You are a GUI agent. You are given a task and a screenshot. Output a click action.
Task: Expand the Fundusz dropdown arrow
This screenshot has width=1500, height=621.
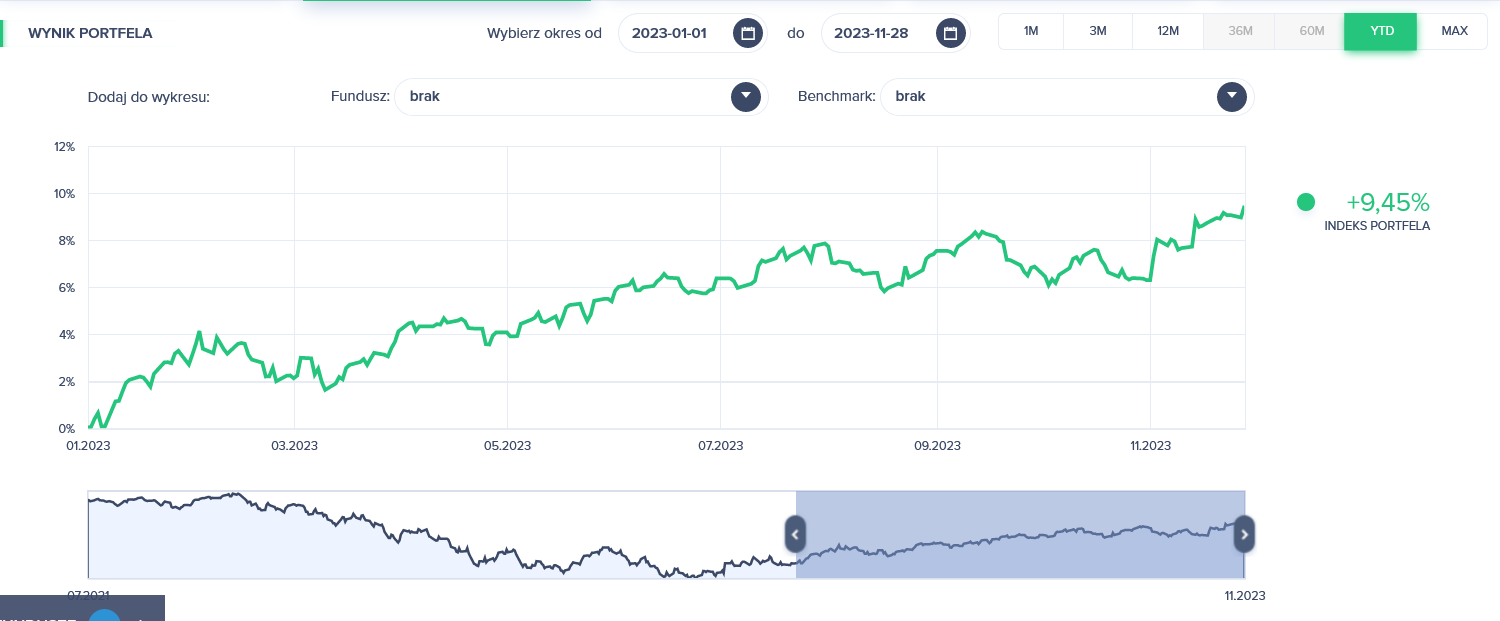[746, 97]
